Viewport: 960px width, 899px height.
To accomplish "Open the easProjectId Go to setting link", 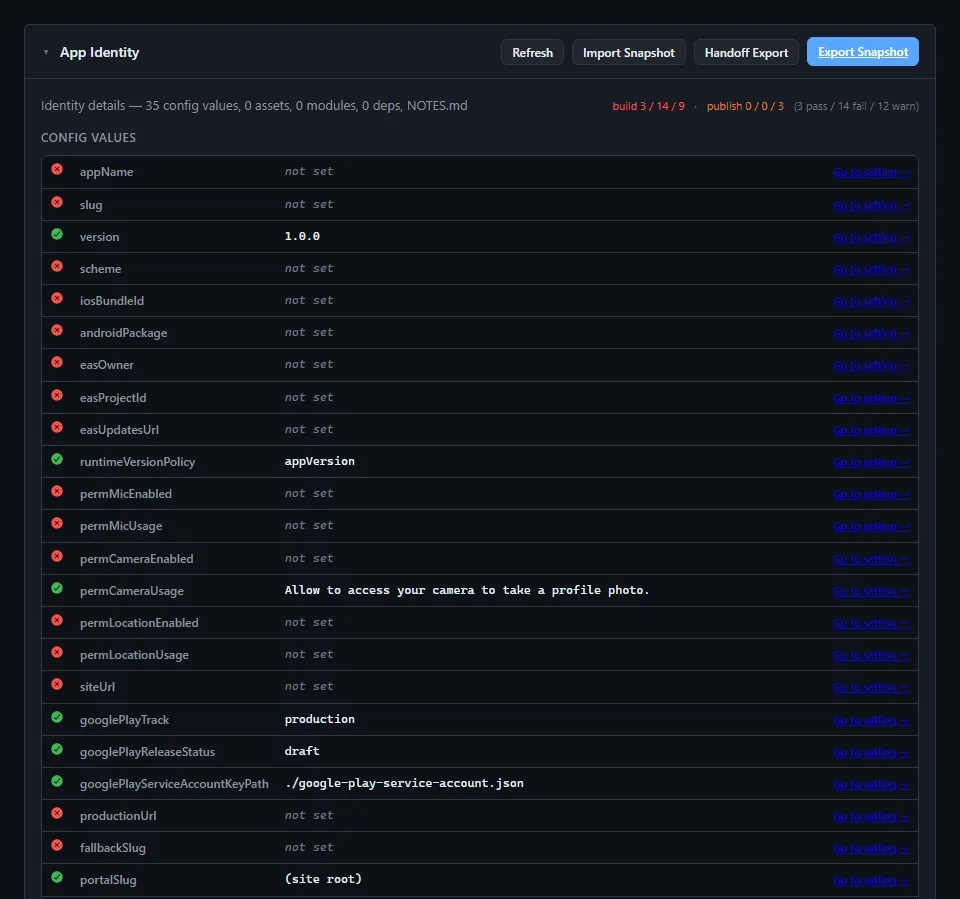I will tap(871, 398).
